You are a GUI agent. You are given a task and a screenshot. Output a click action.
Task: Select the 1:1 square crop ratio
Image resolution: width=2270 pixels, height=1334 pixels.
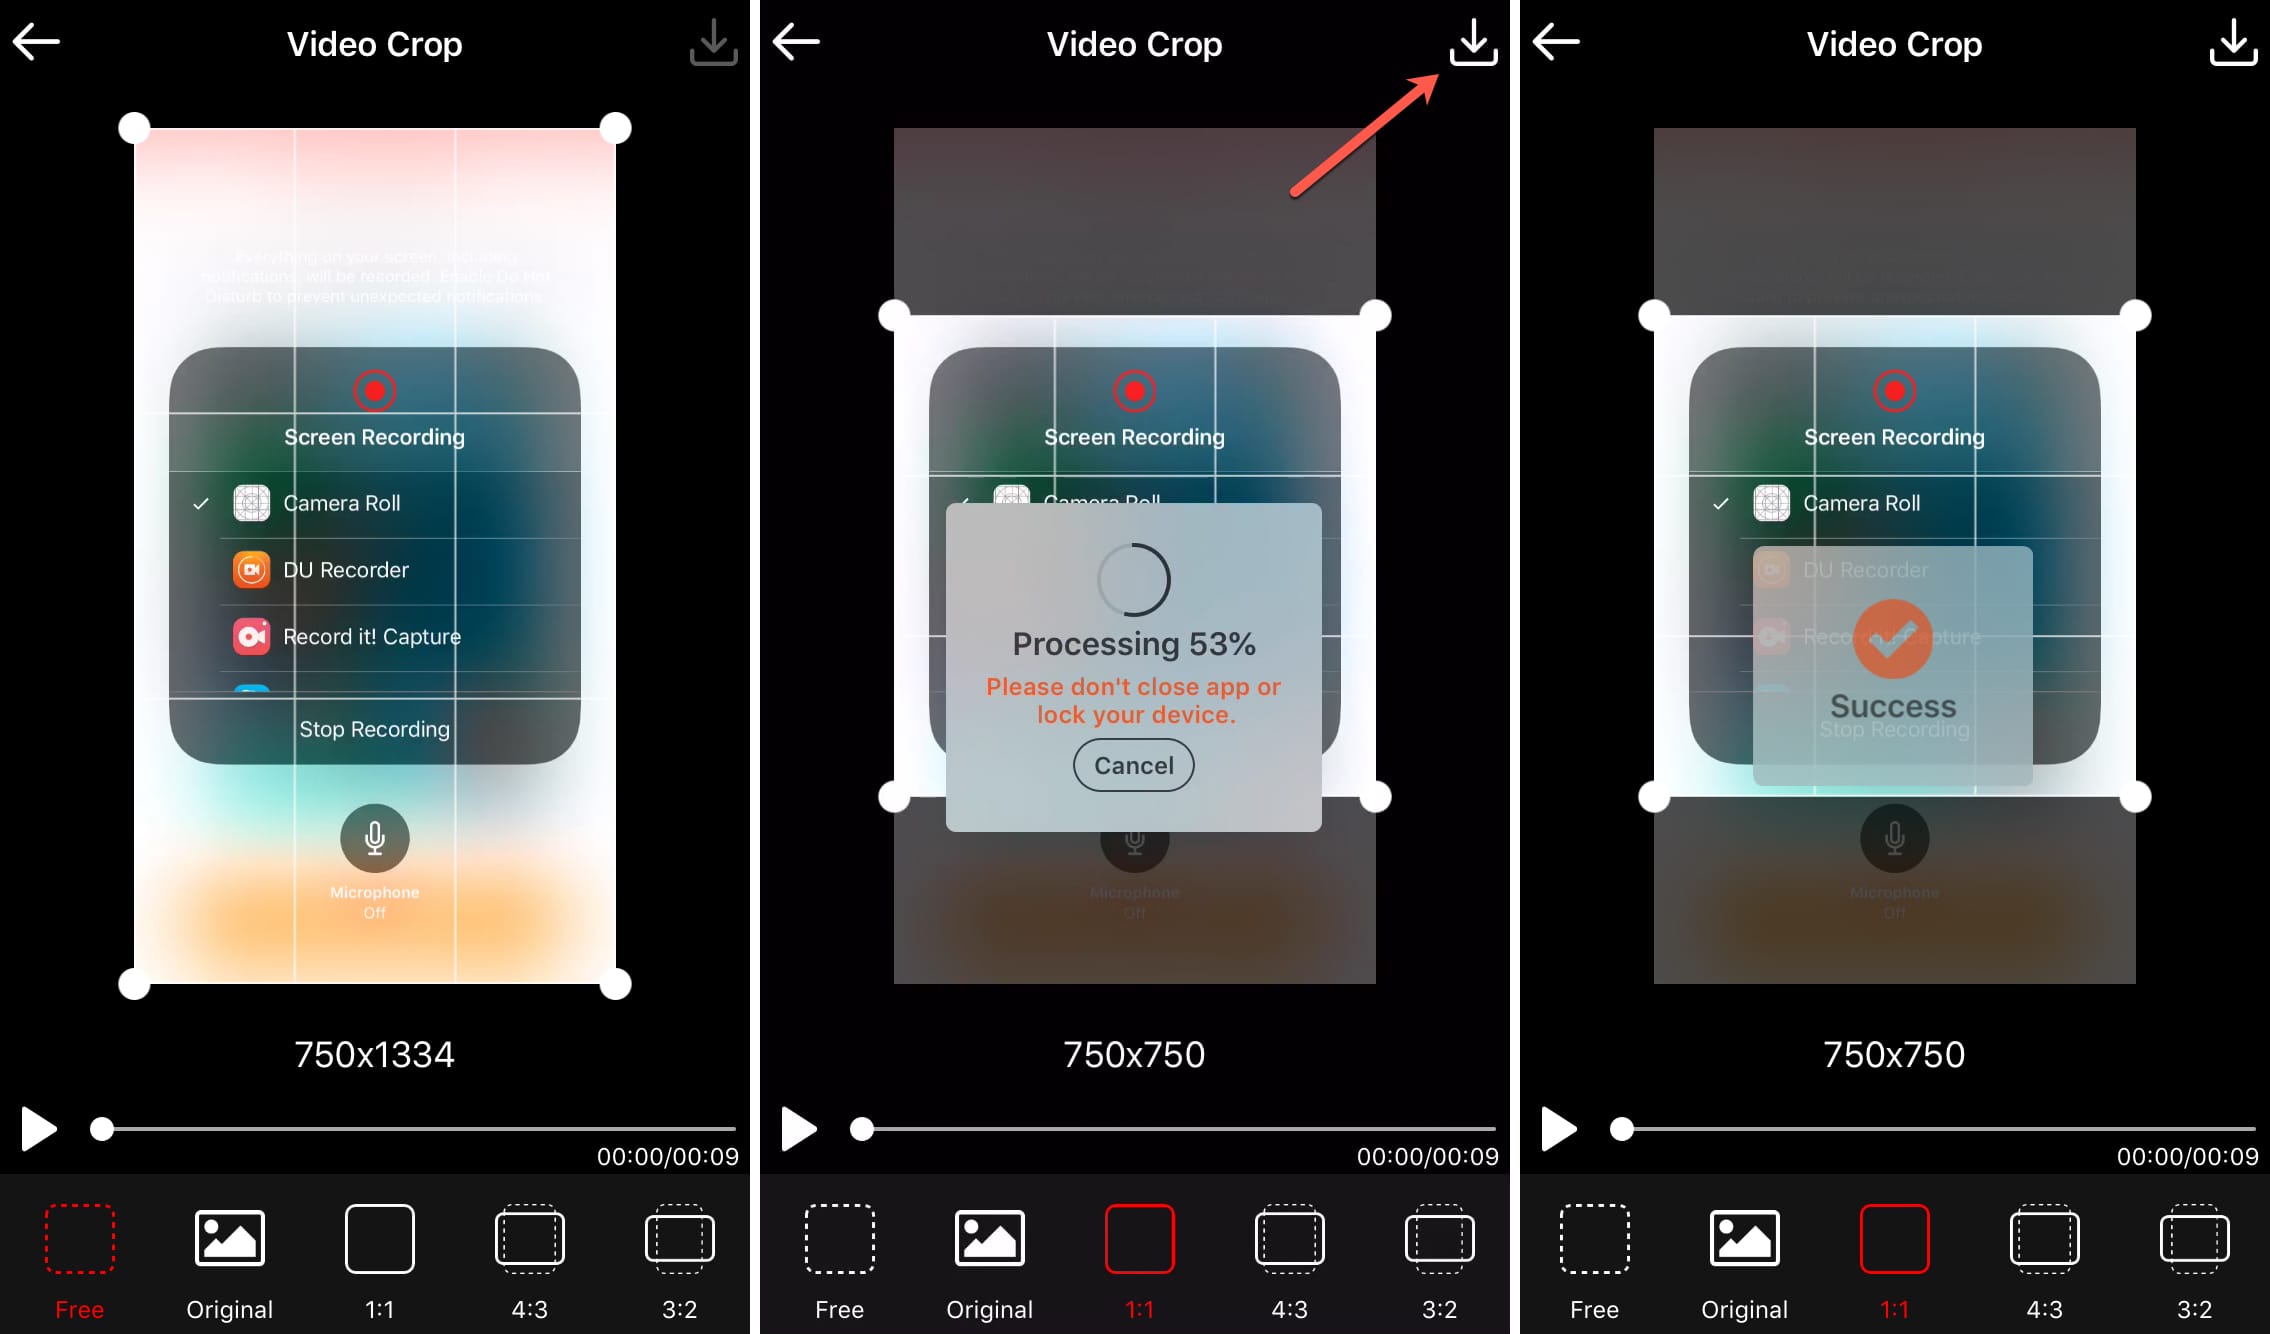coord(376,1263)
